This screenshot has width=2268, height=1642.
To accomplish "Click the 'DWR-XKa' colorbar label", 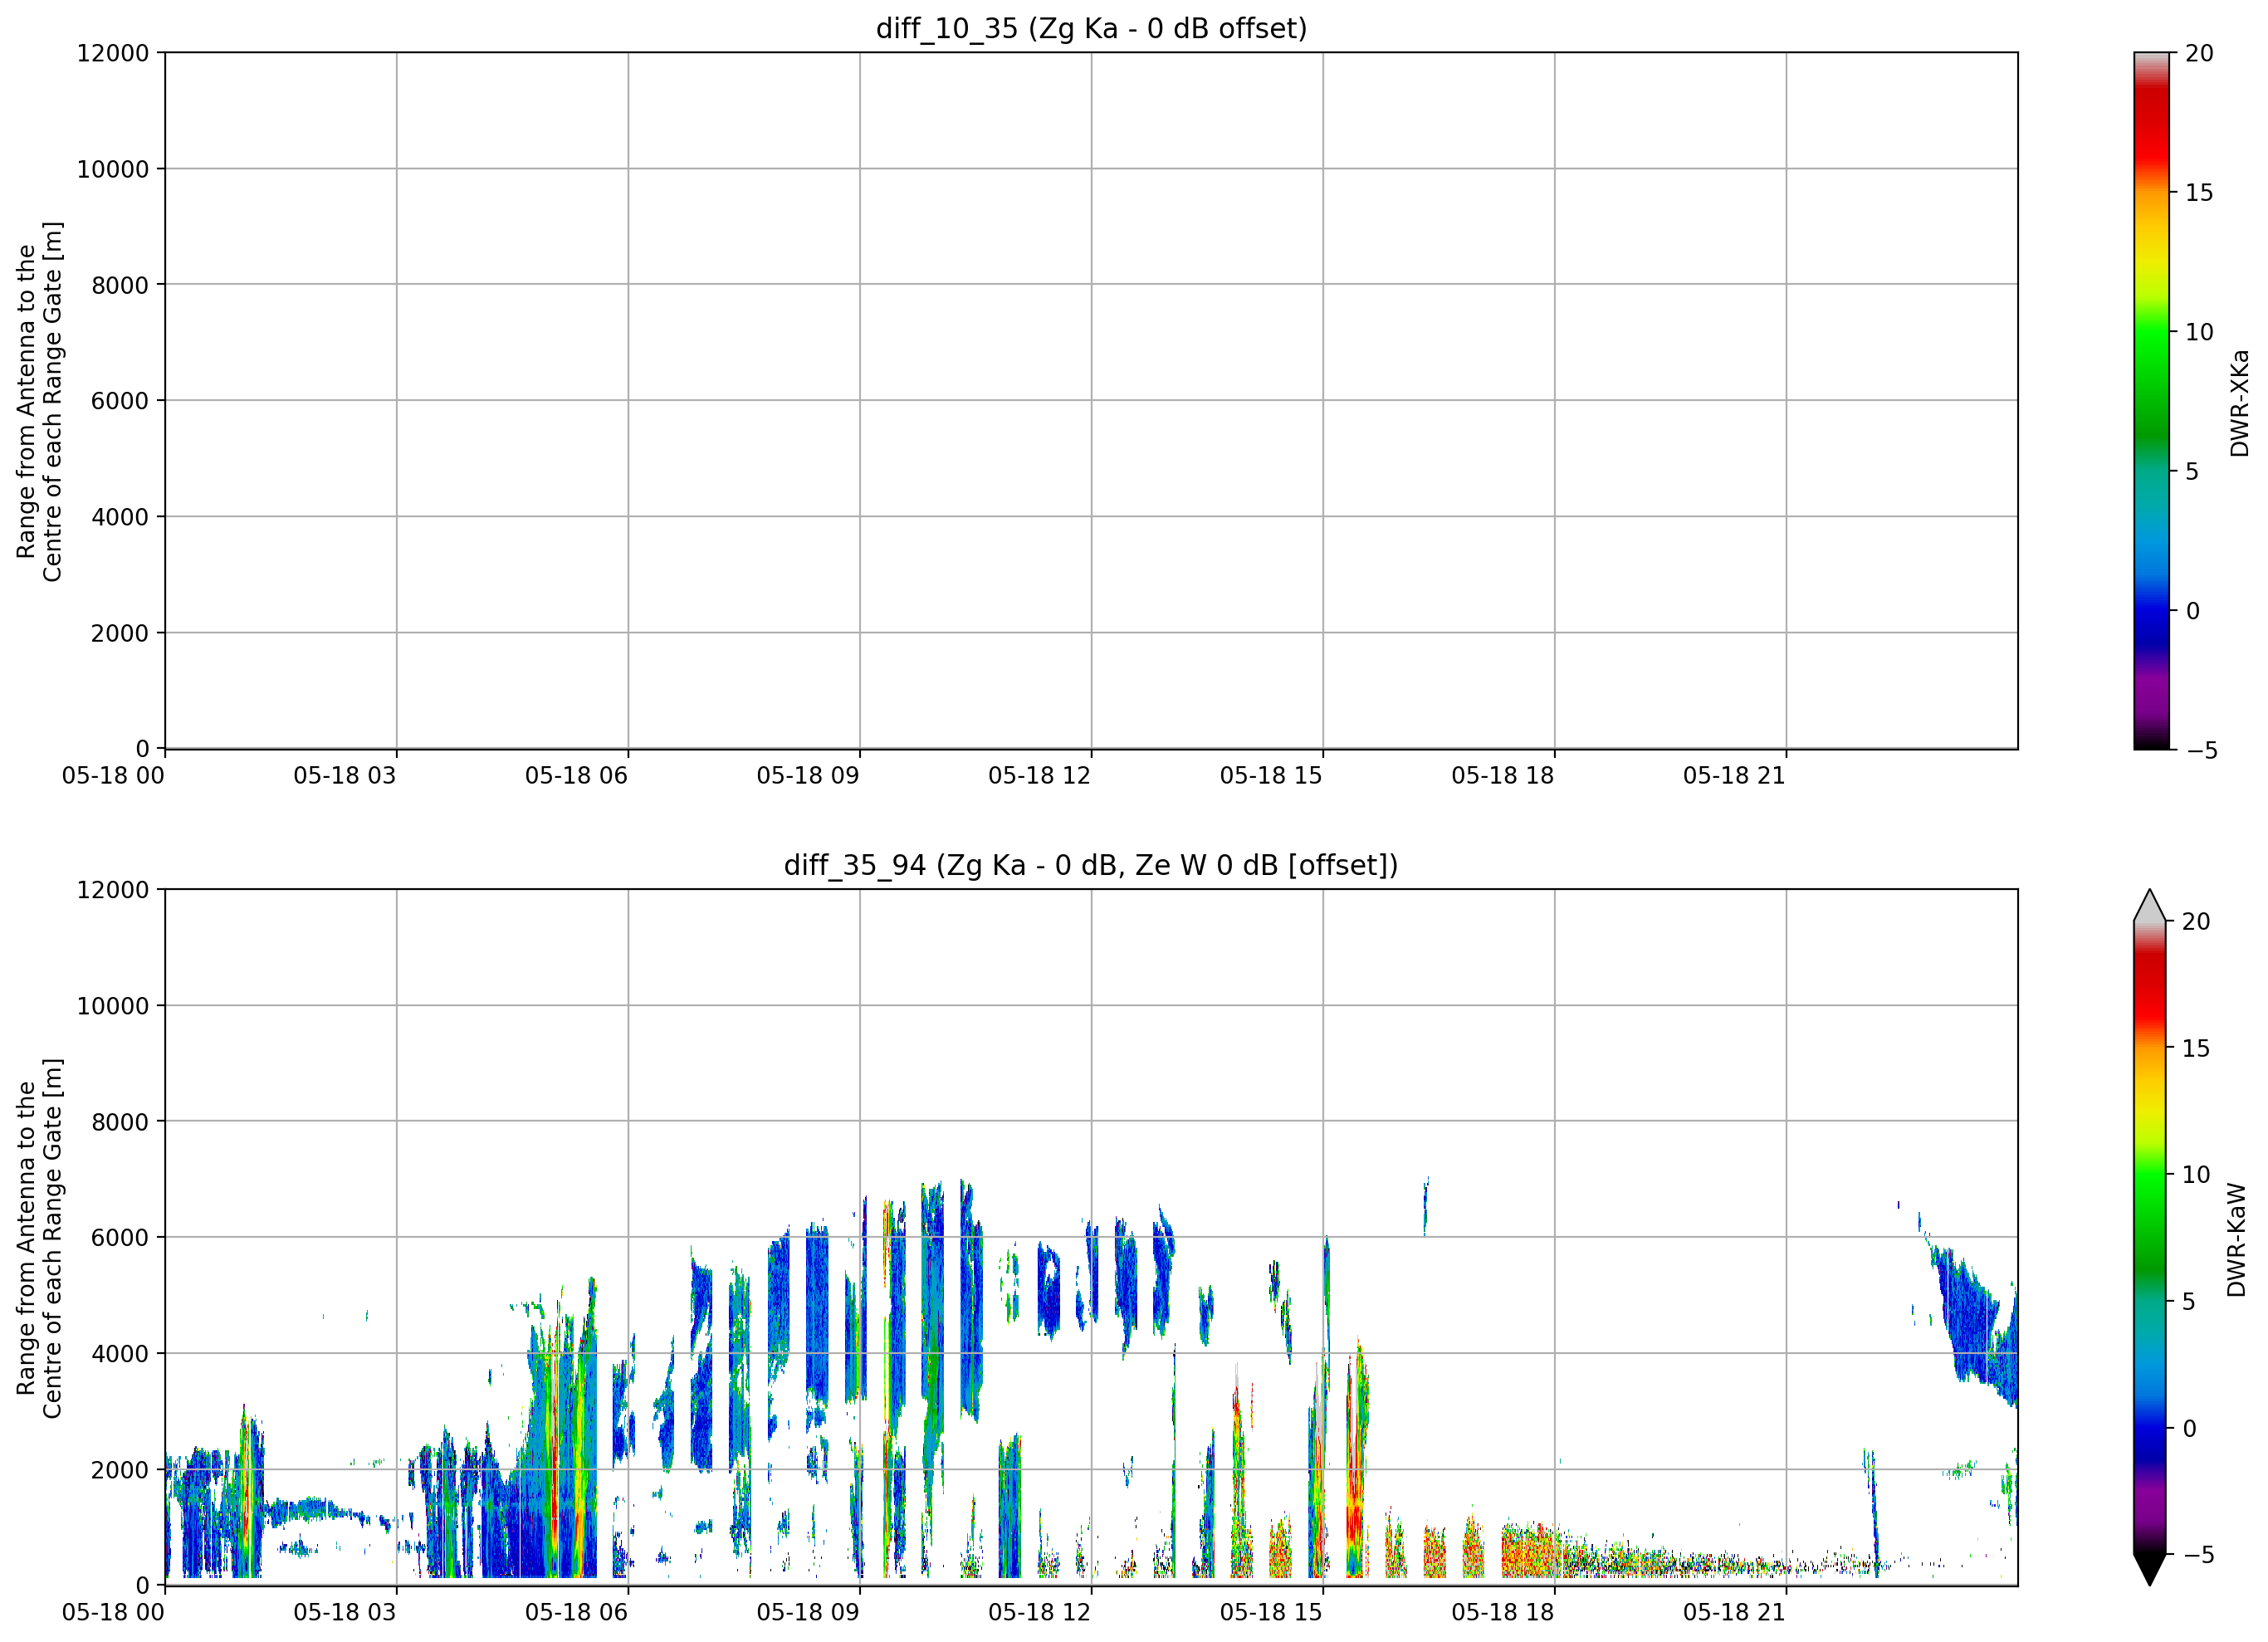I will coord(2239,402).
